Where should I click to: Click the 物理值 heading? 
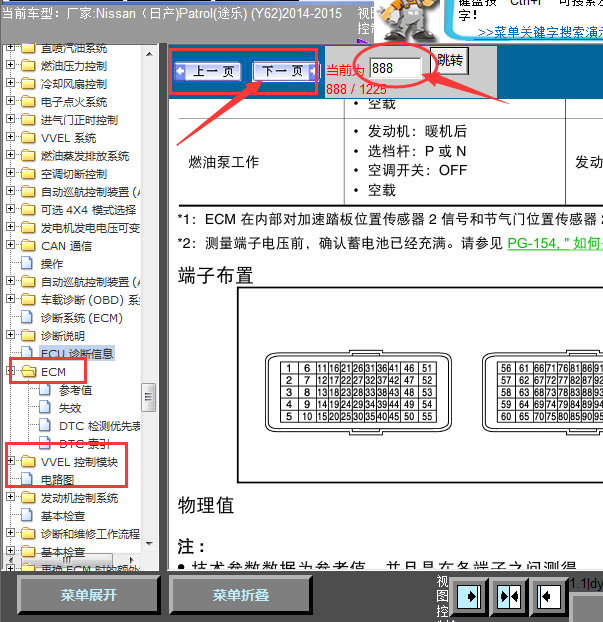(206, 505)
